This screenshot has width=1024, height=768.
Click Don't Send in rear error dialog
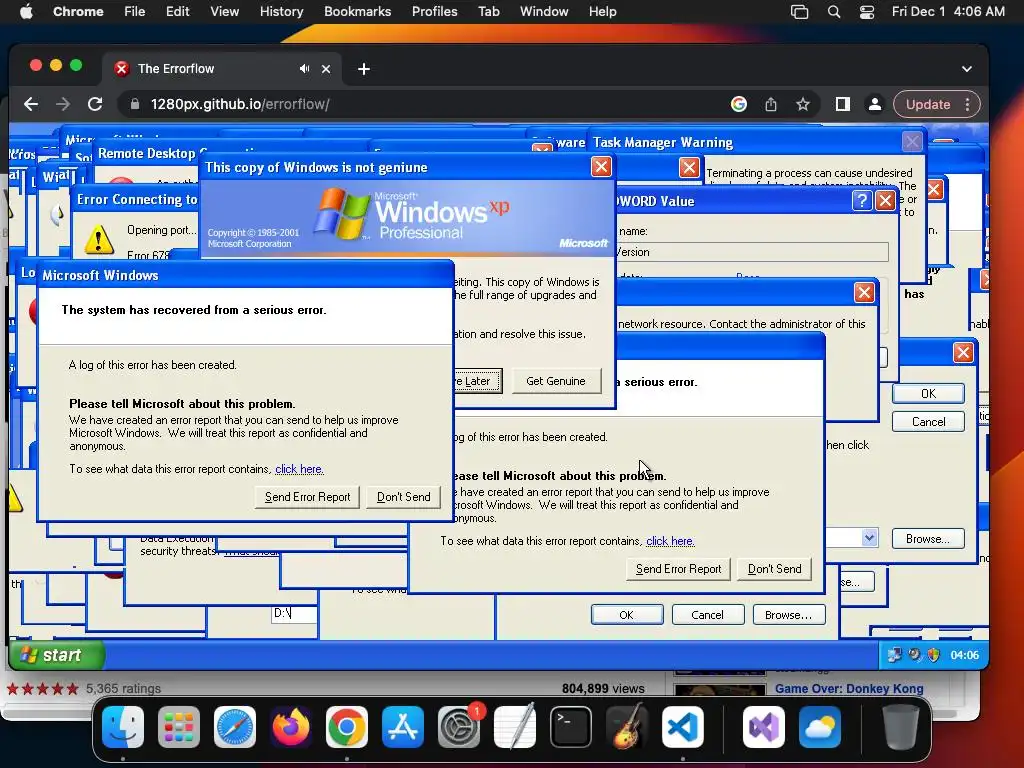(775, 569)
